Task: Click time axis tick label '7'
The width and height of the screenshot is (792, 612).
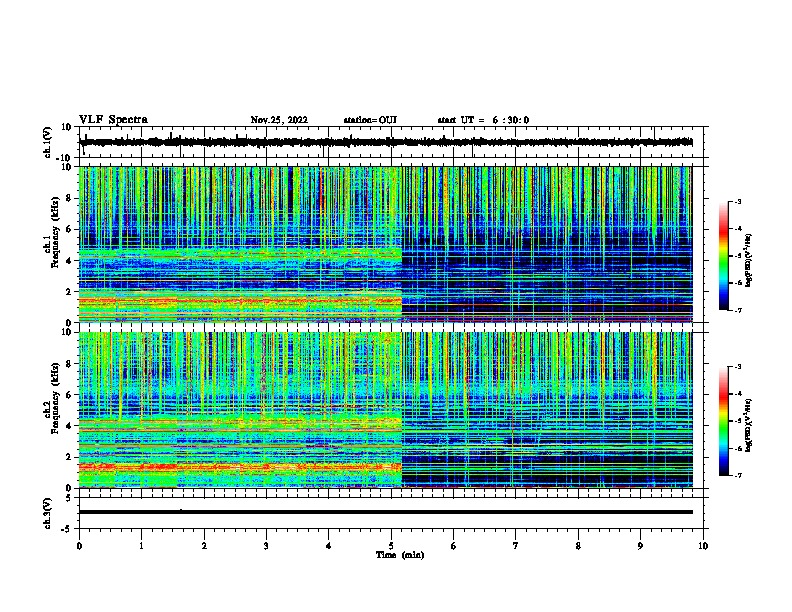Action: click(516, 546)
